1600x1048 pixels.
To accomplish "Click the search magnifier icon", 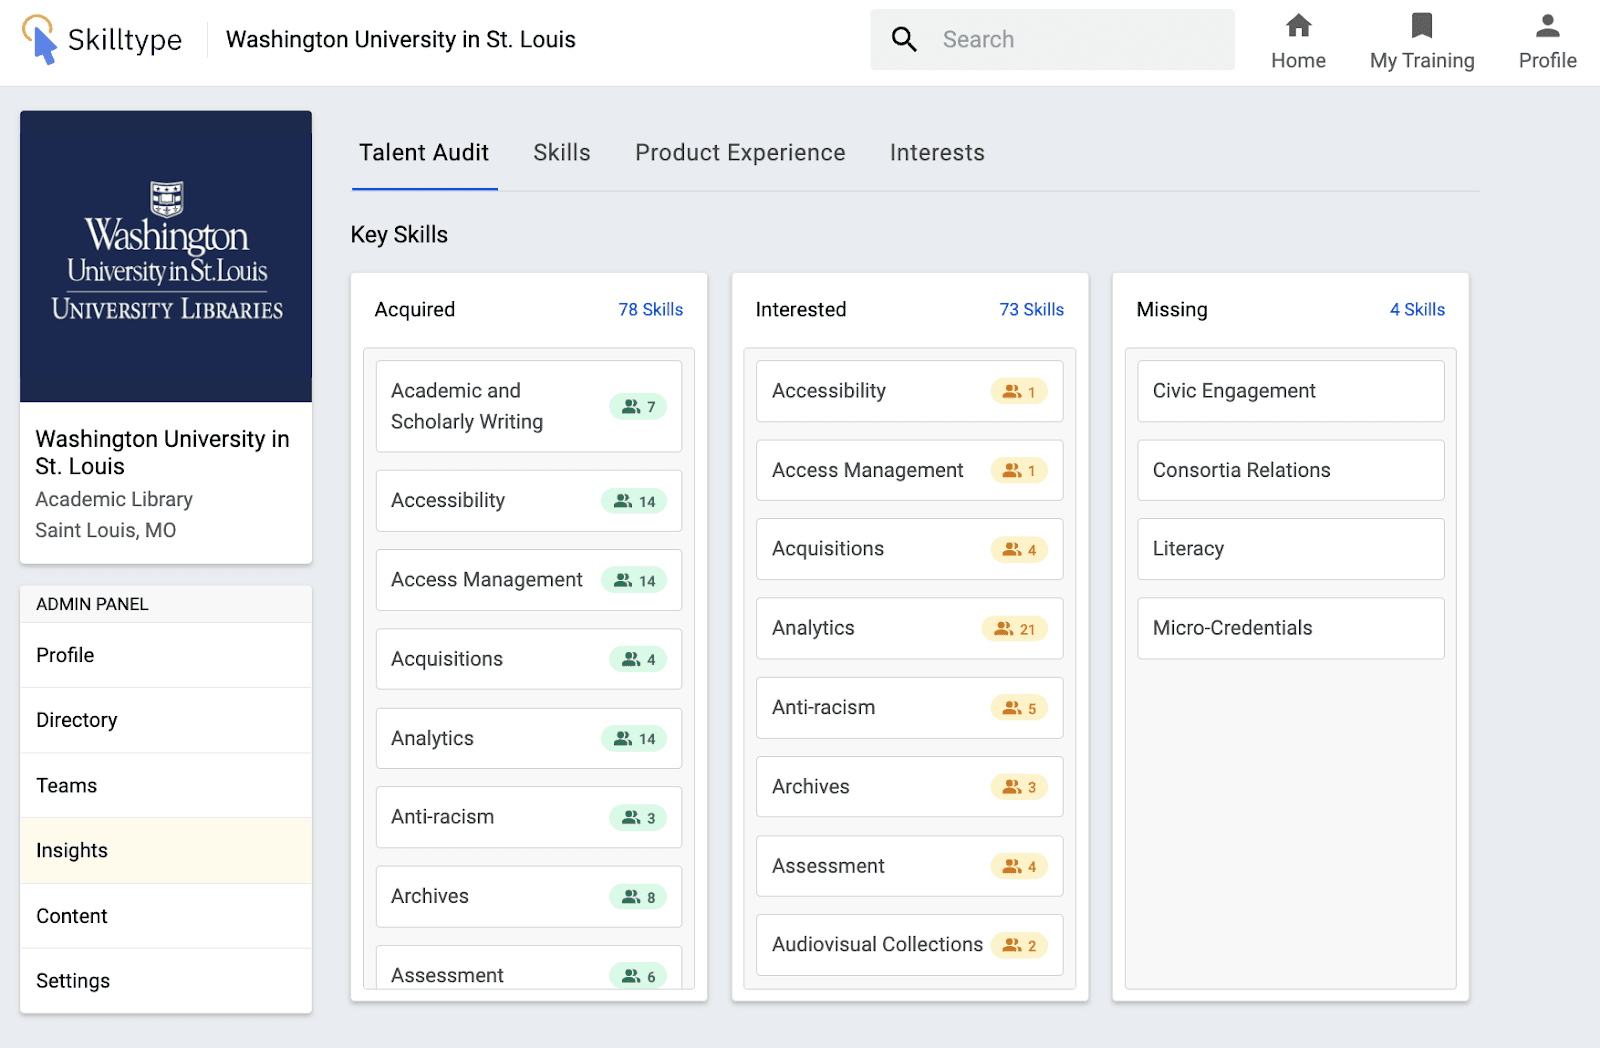I will pos(904,39).
